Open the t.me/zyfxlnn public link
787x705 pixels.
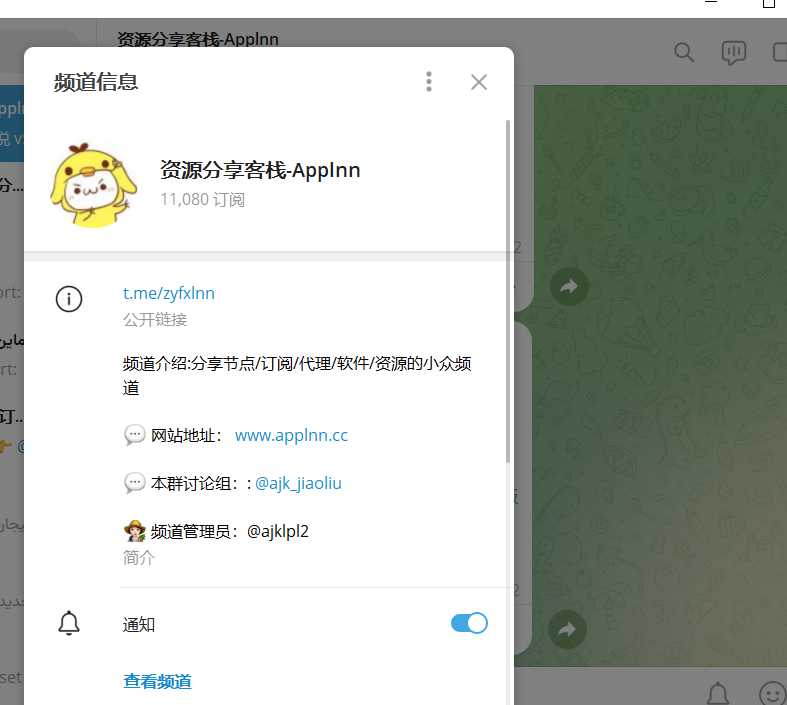pyautogui.click(x=169, y=293)
